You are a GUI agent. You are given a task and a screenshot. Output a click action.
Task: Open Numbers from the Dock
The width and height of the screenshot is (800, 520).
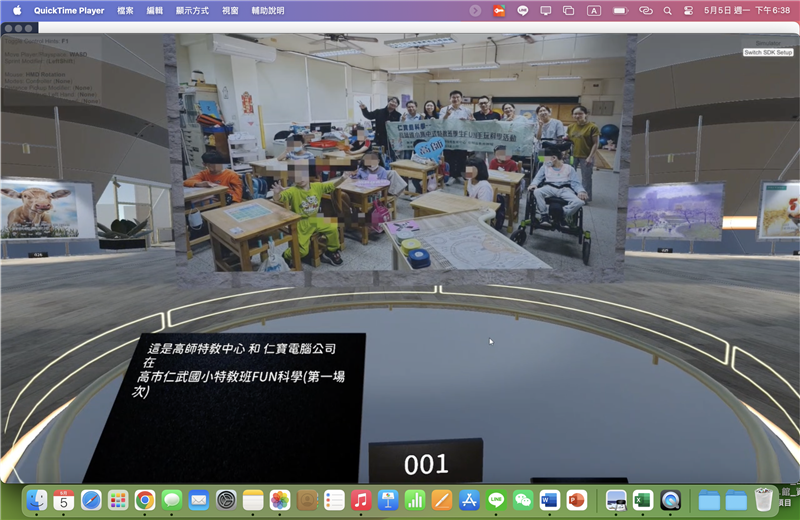tap(415, 500)
